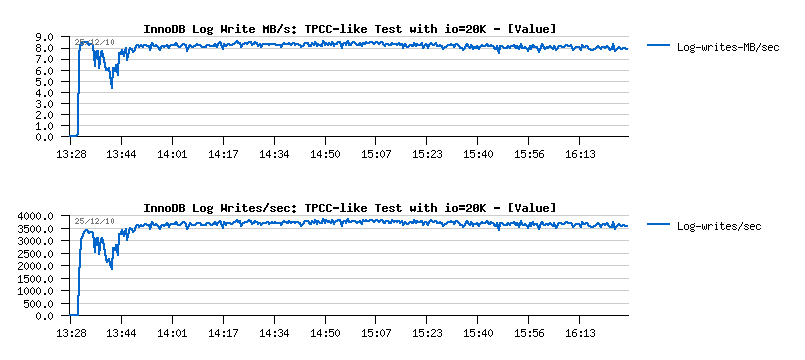The height and width of the screenshot is (360, 805).
Task: Click 15:40 on the Writes/sec chart time axis
Action: pyautogui.click(x=477, y=334)
